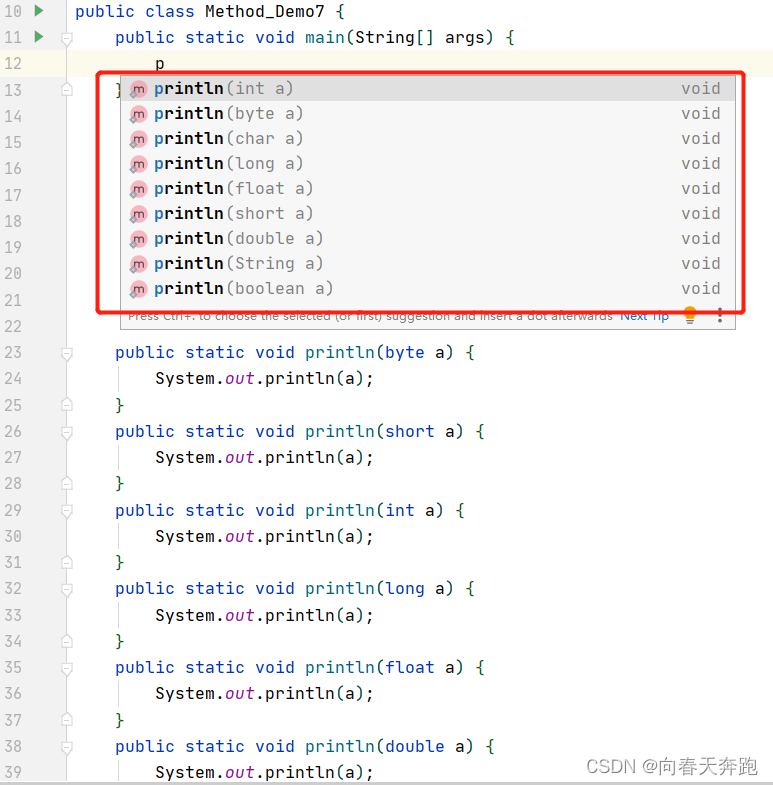Collapse println(int a) method on line 29

(67, 511)
